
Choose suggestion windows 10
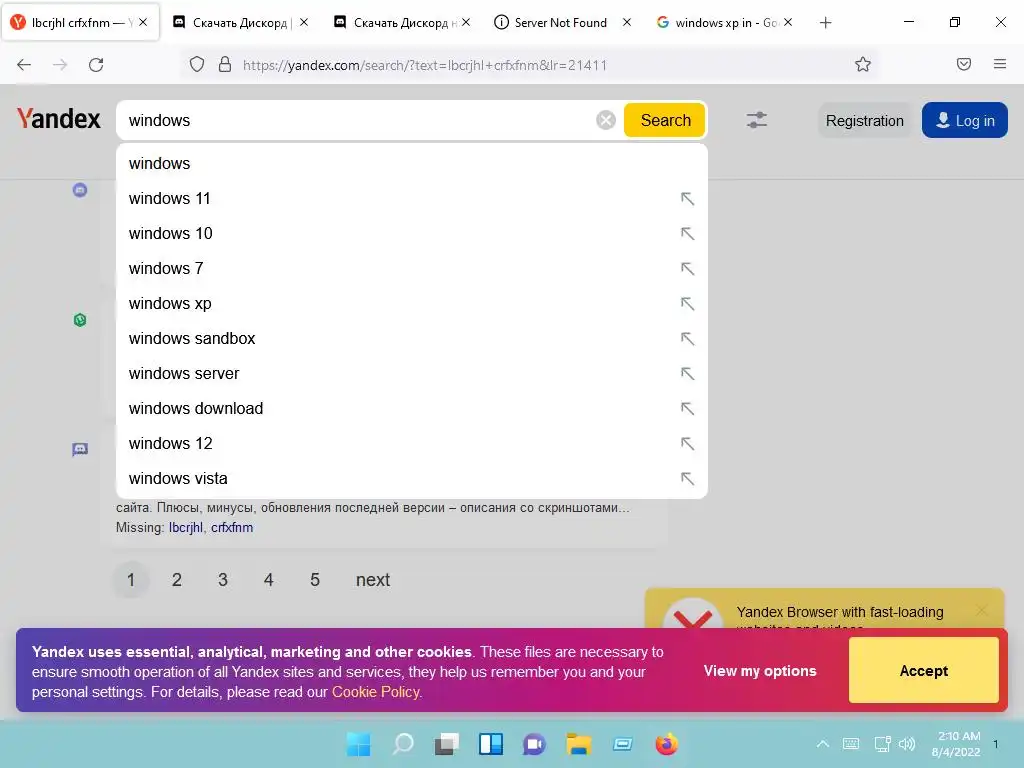(411, 234)
